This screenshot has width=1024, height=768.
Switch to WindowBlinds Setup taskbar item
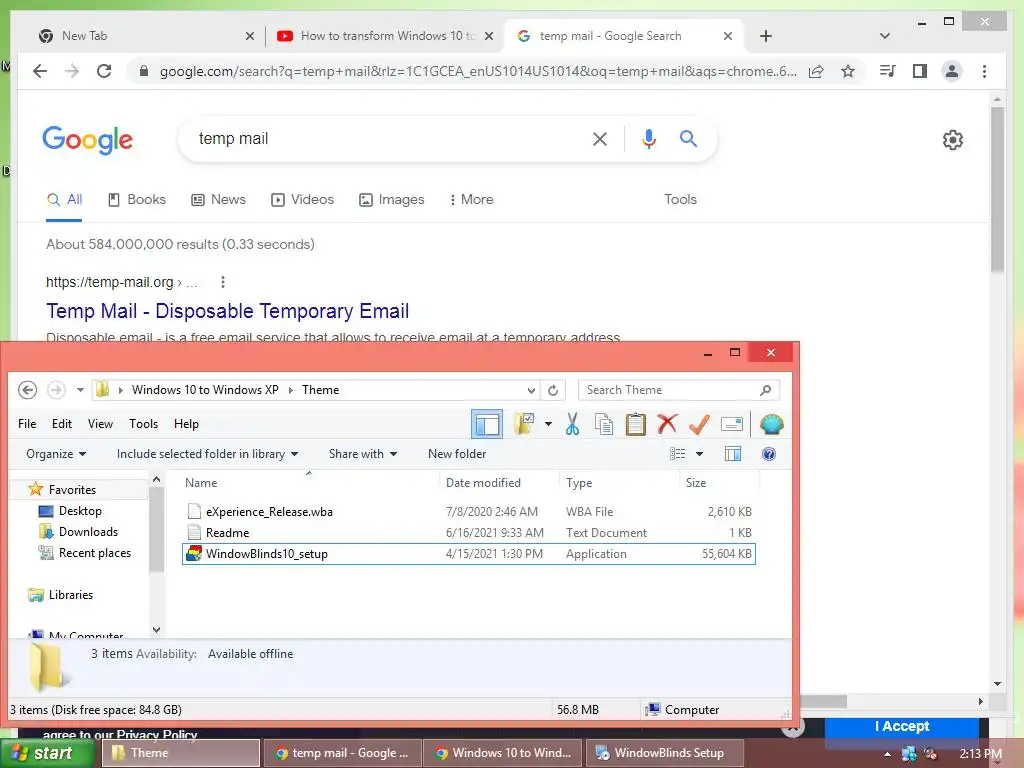pos(665,753)
